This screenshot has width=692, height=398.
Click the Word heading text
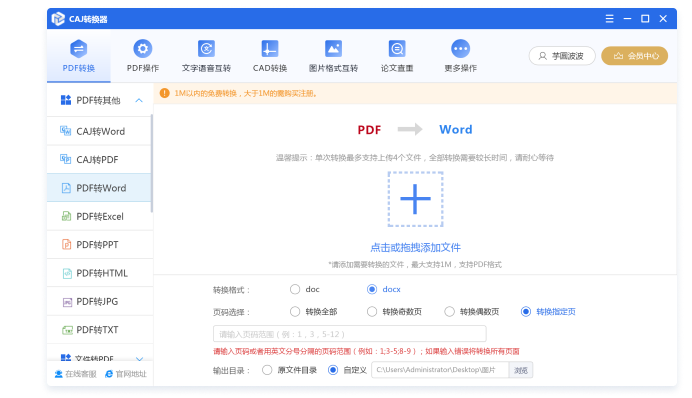(x=455, y=129)
